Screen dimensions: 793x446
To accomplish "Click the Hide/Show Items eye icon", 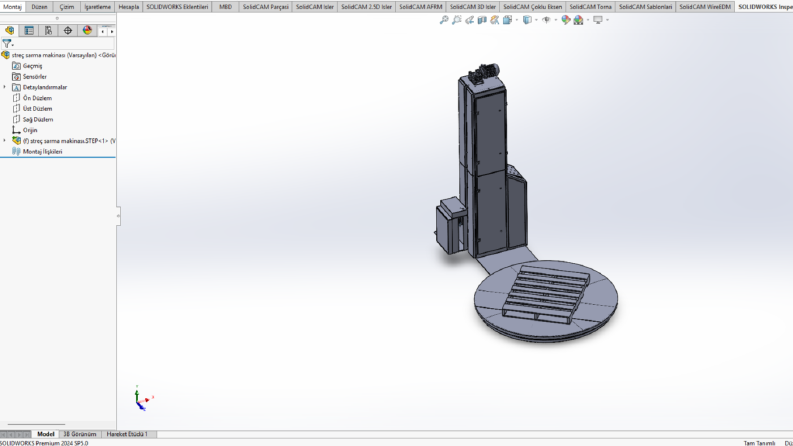I will click(x=546, y=20).
